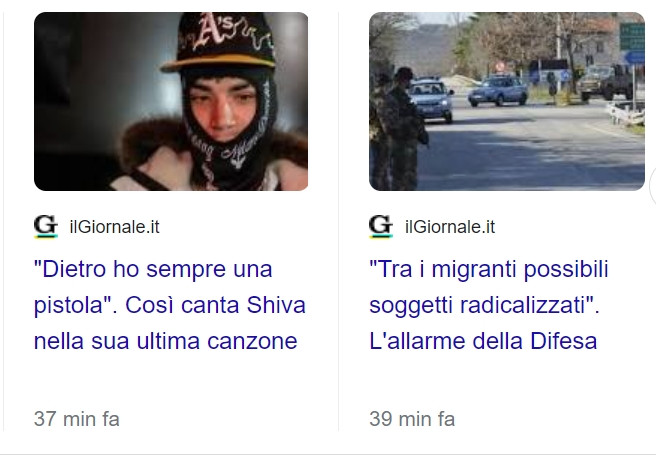
Task: Click the ilGiornale G logo above the migranti headline
Action: [381, 227]
